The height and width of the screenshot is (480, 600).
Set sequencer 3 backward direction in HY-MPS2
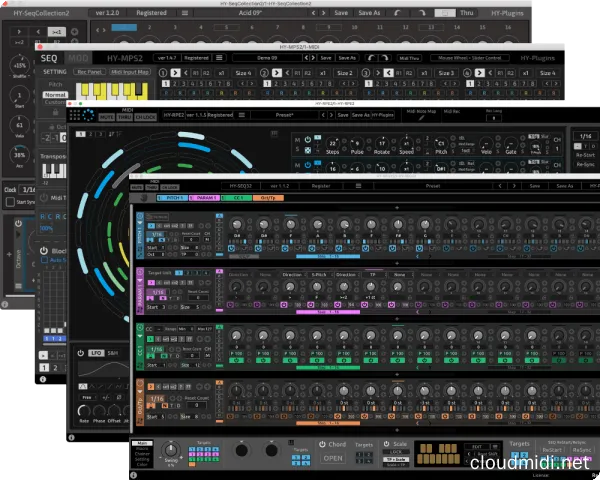(x=388, y=73)
